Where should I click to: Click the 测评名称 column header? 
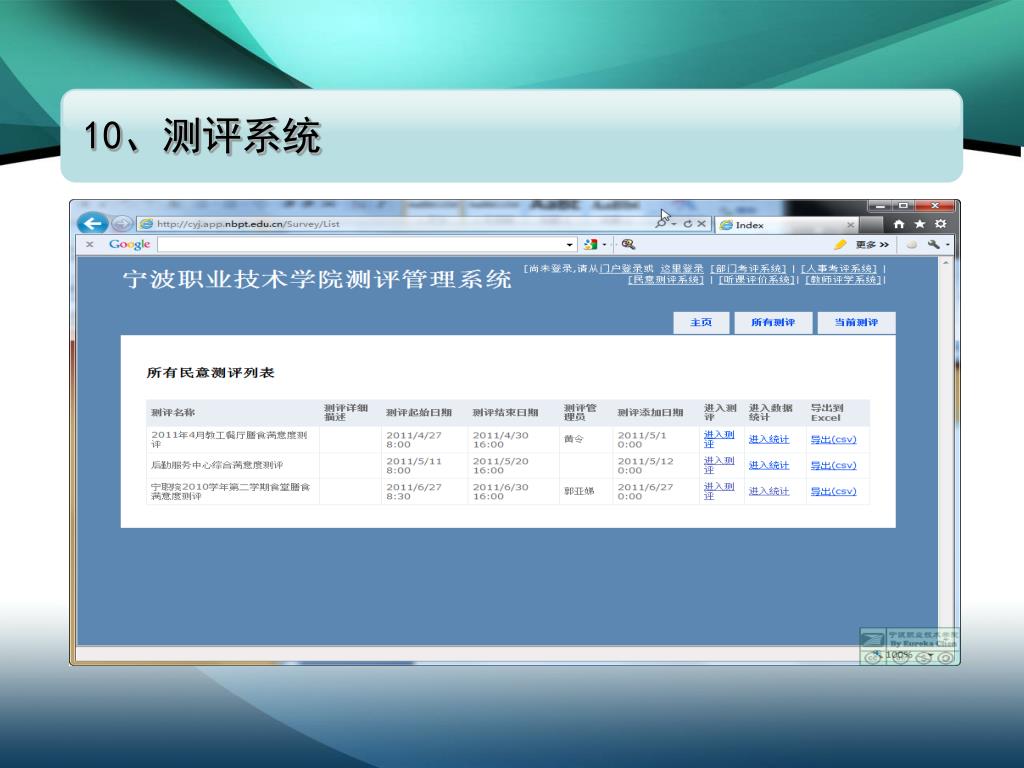(x=173, y=413)
